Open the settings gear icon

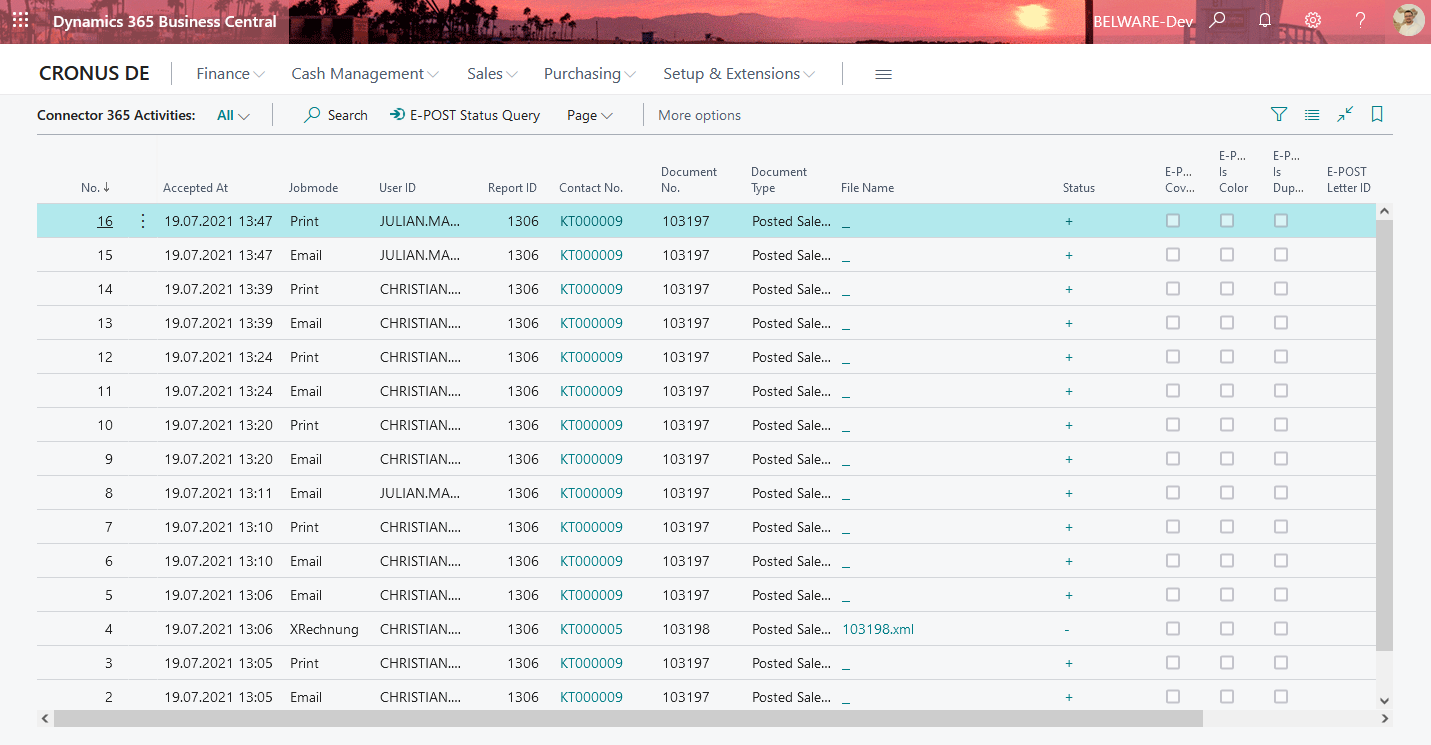[x=1313, y=20]
